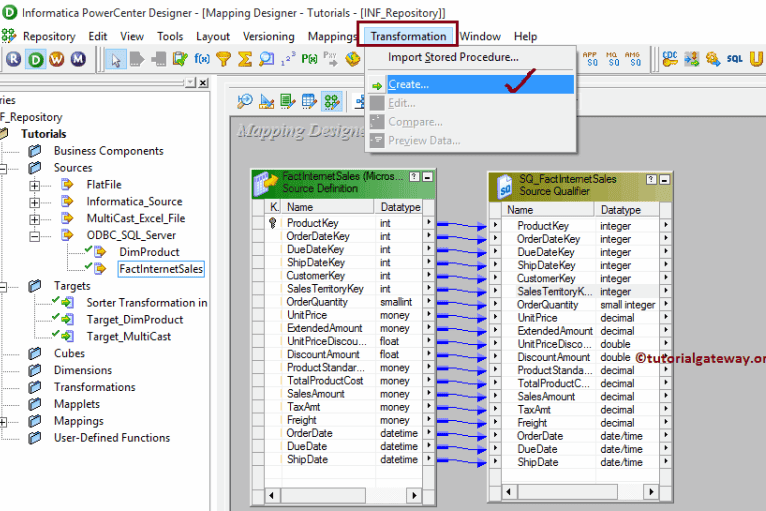Minimize the FactInternetSales source definition box
This screenshot has width=766, height=511.
point(427,177)
